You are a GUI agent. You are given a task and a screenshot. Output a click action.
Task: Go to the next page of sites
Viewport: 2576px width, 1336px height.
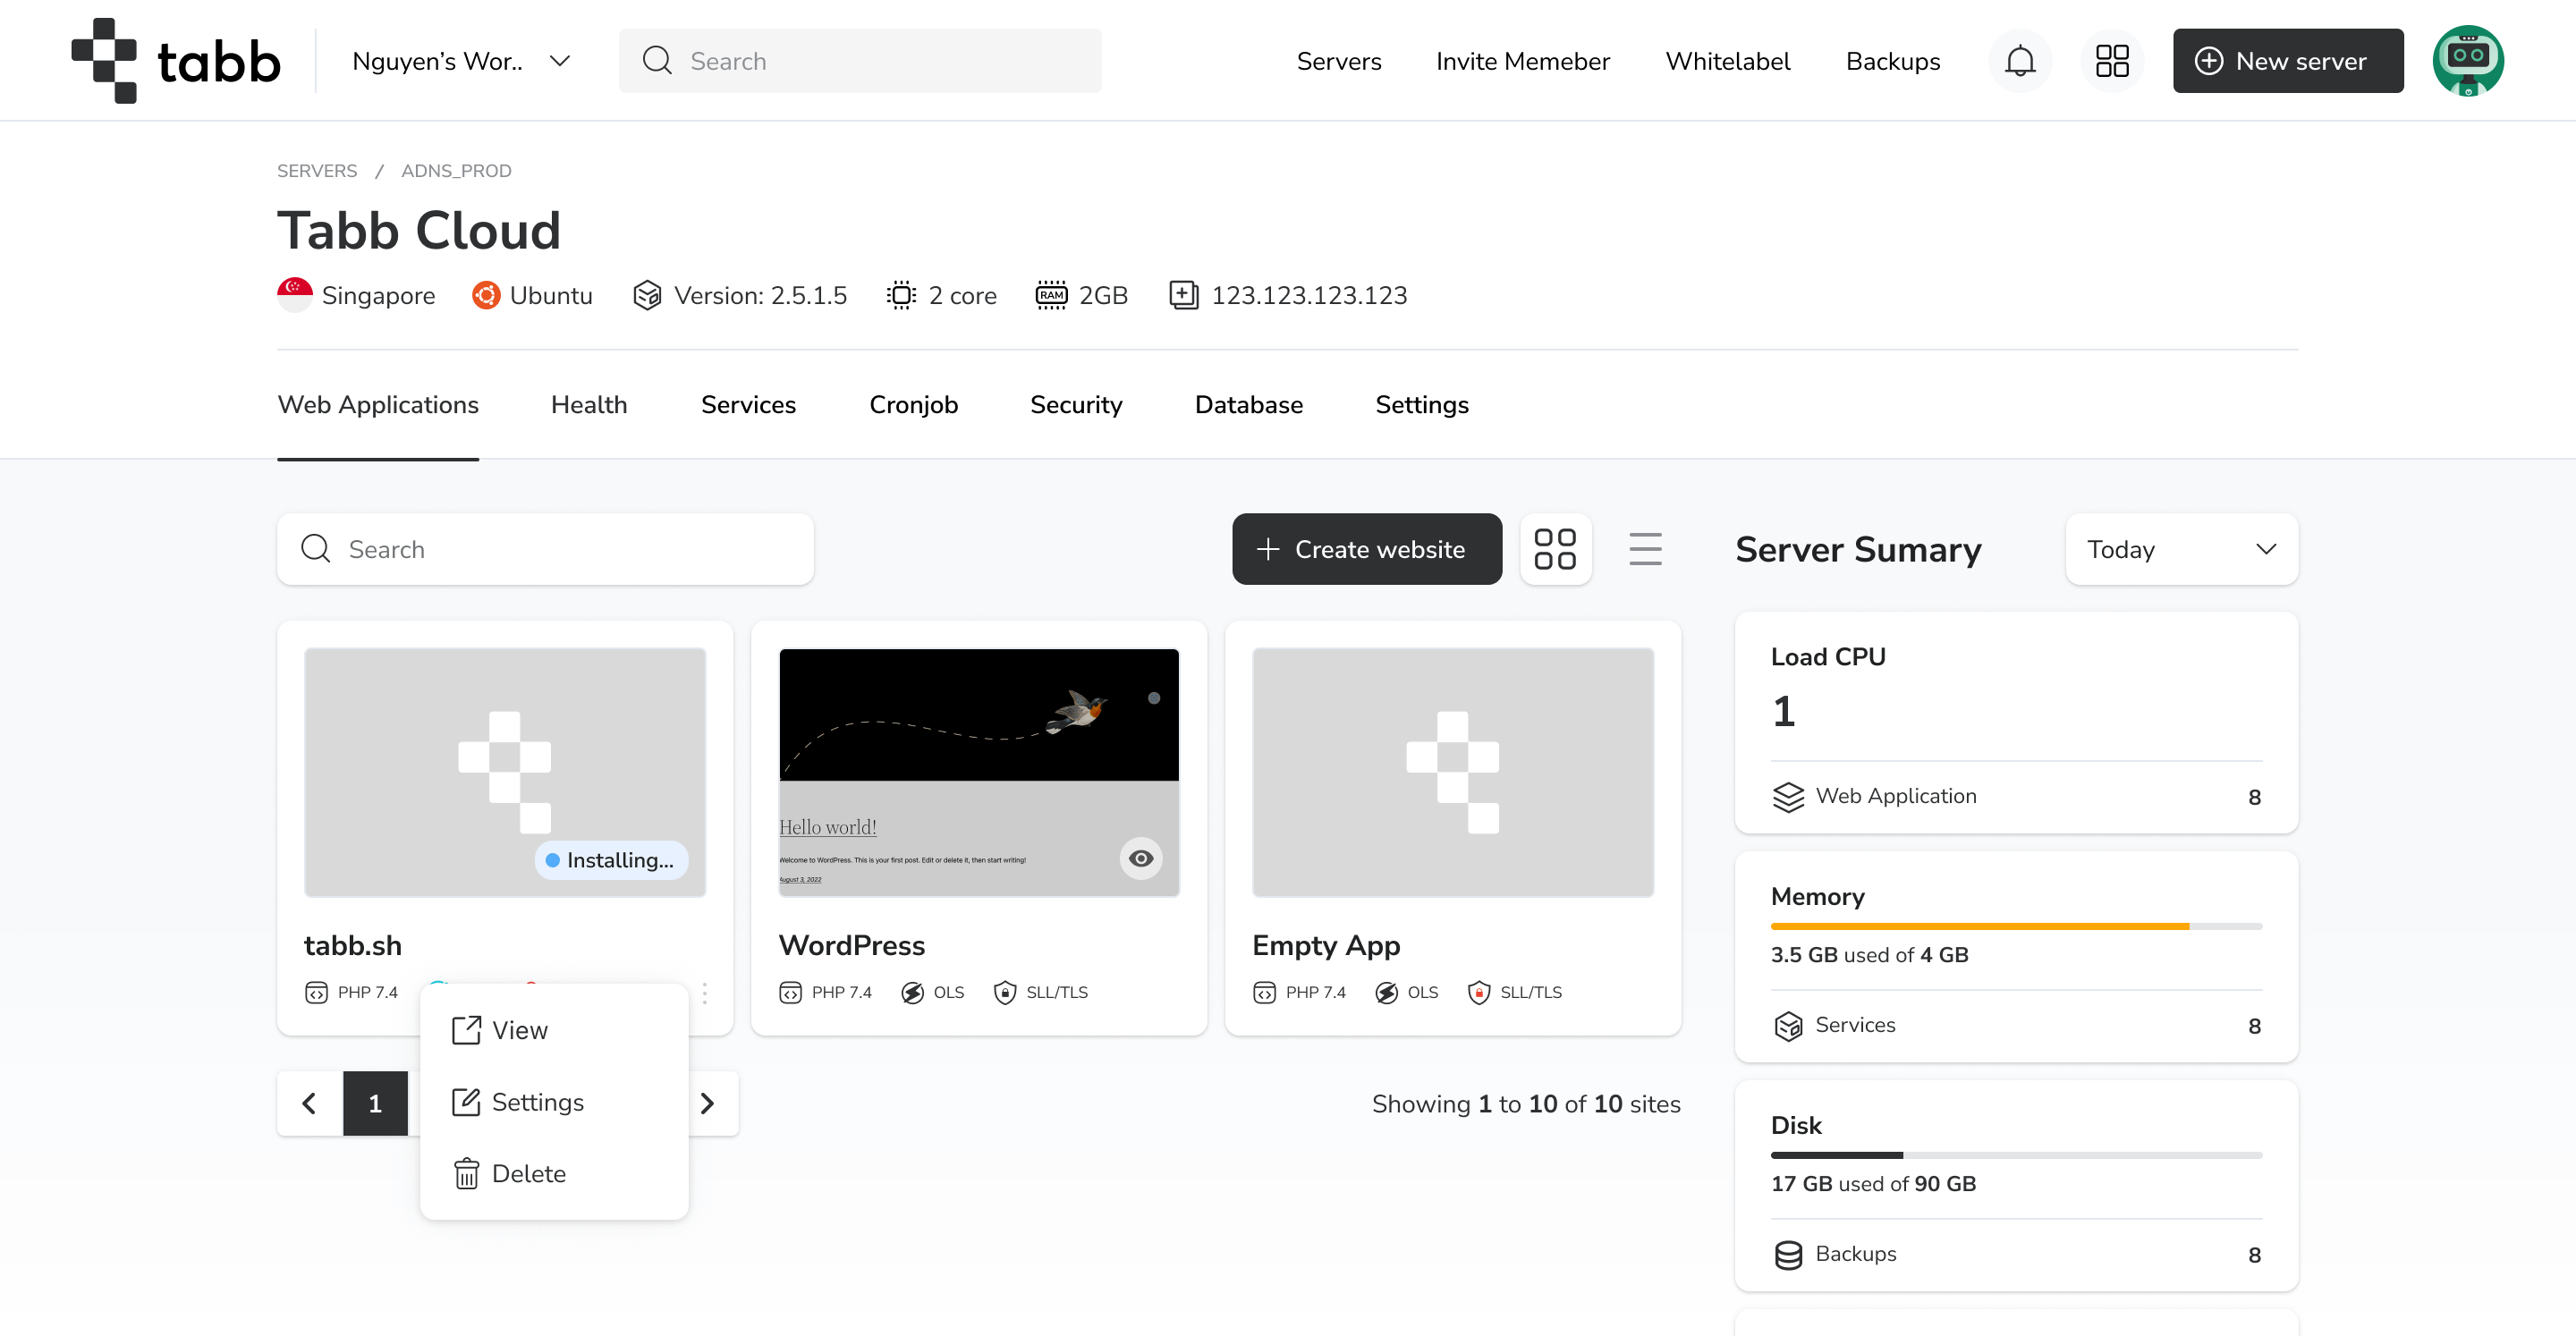pos(707,1103)
